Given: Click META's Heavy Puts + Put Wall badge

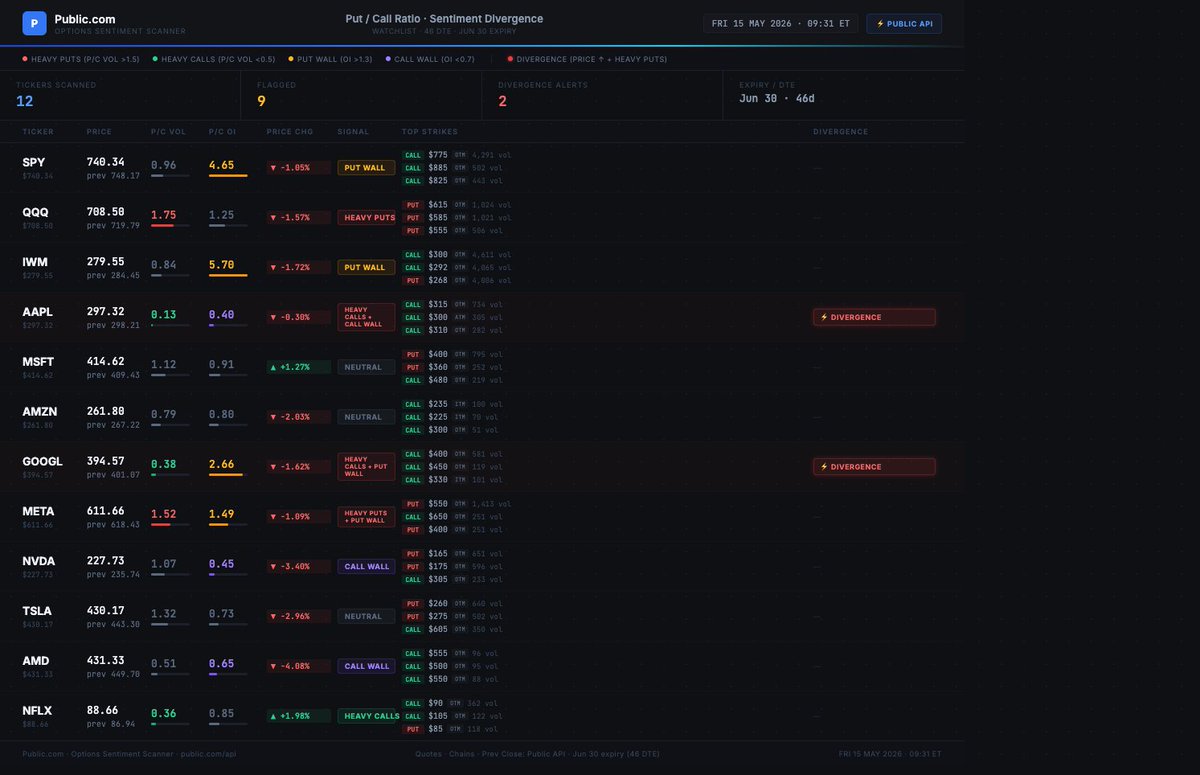Looking at the screenshot, I should [x=366, y=516].
